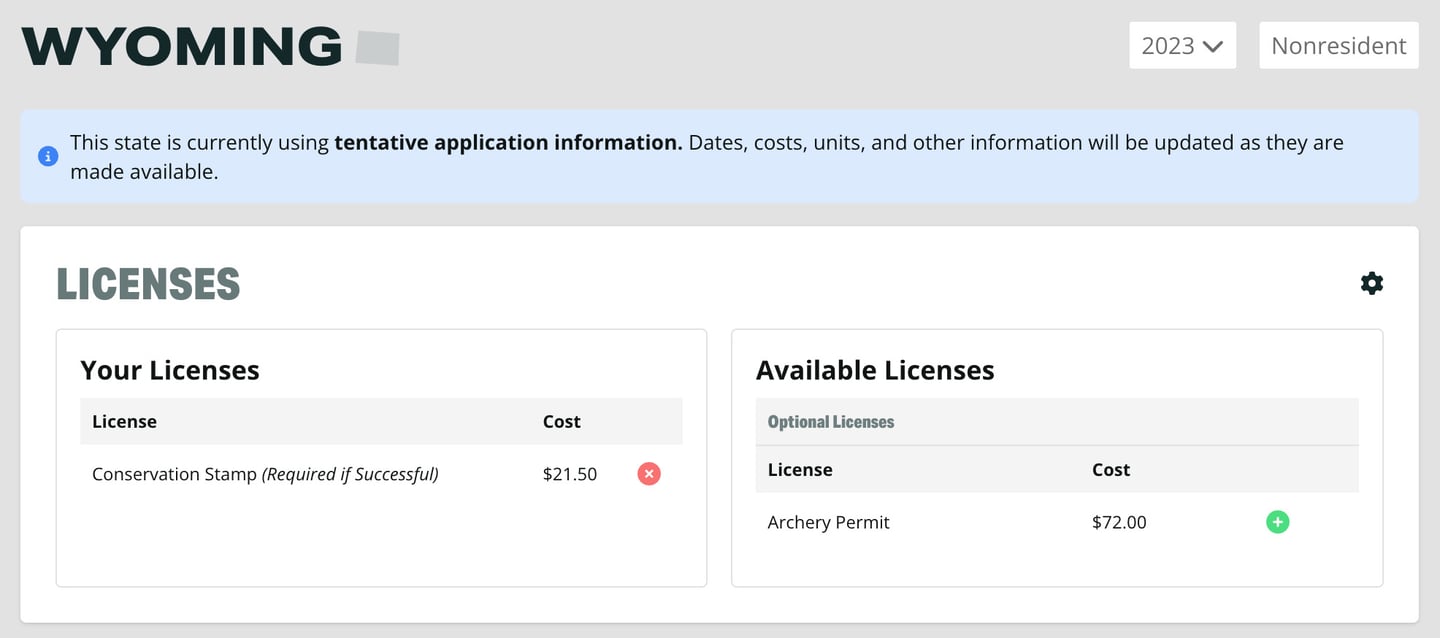This screenshot has height=638, width=1440.
Task: Click the Optional Licenses section header
Action: (831, 422)
